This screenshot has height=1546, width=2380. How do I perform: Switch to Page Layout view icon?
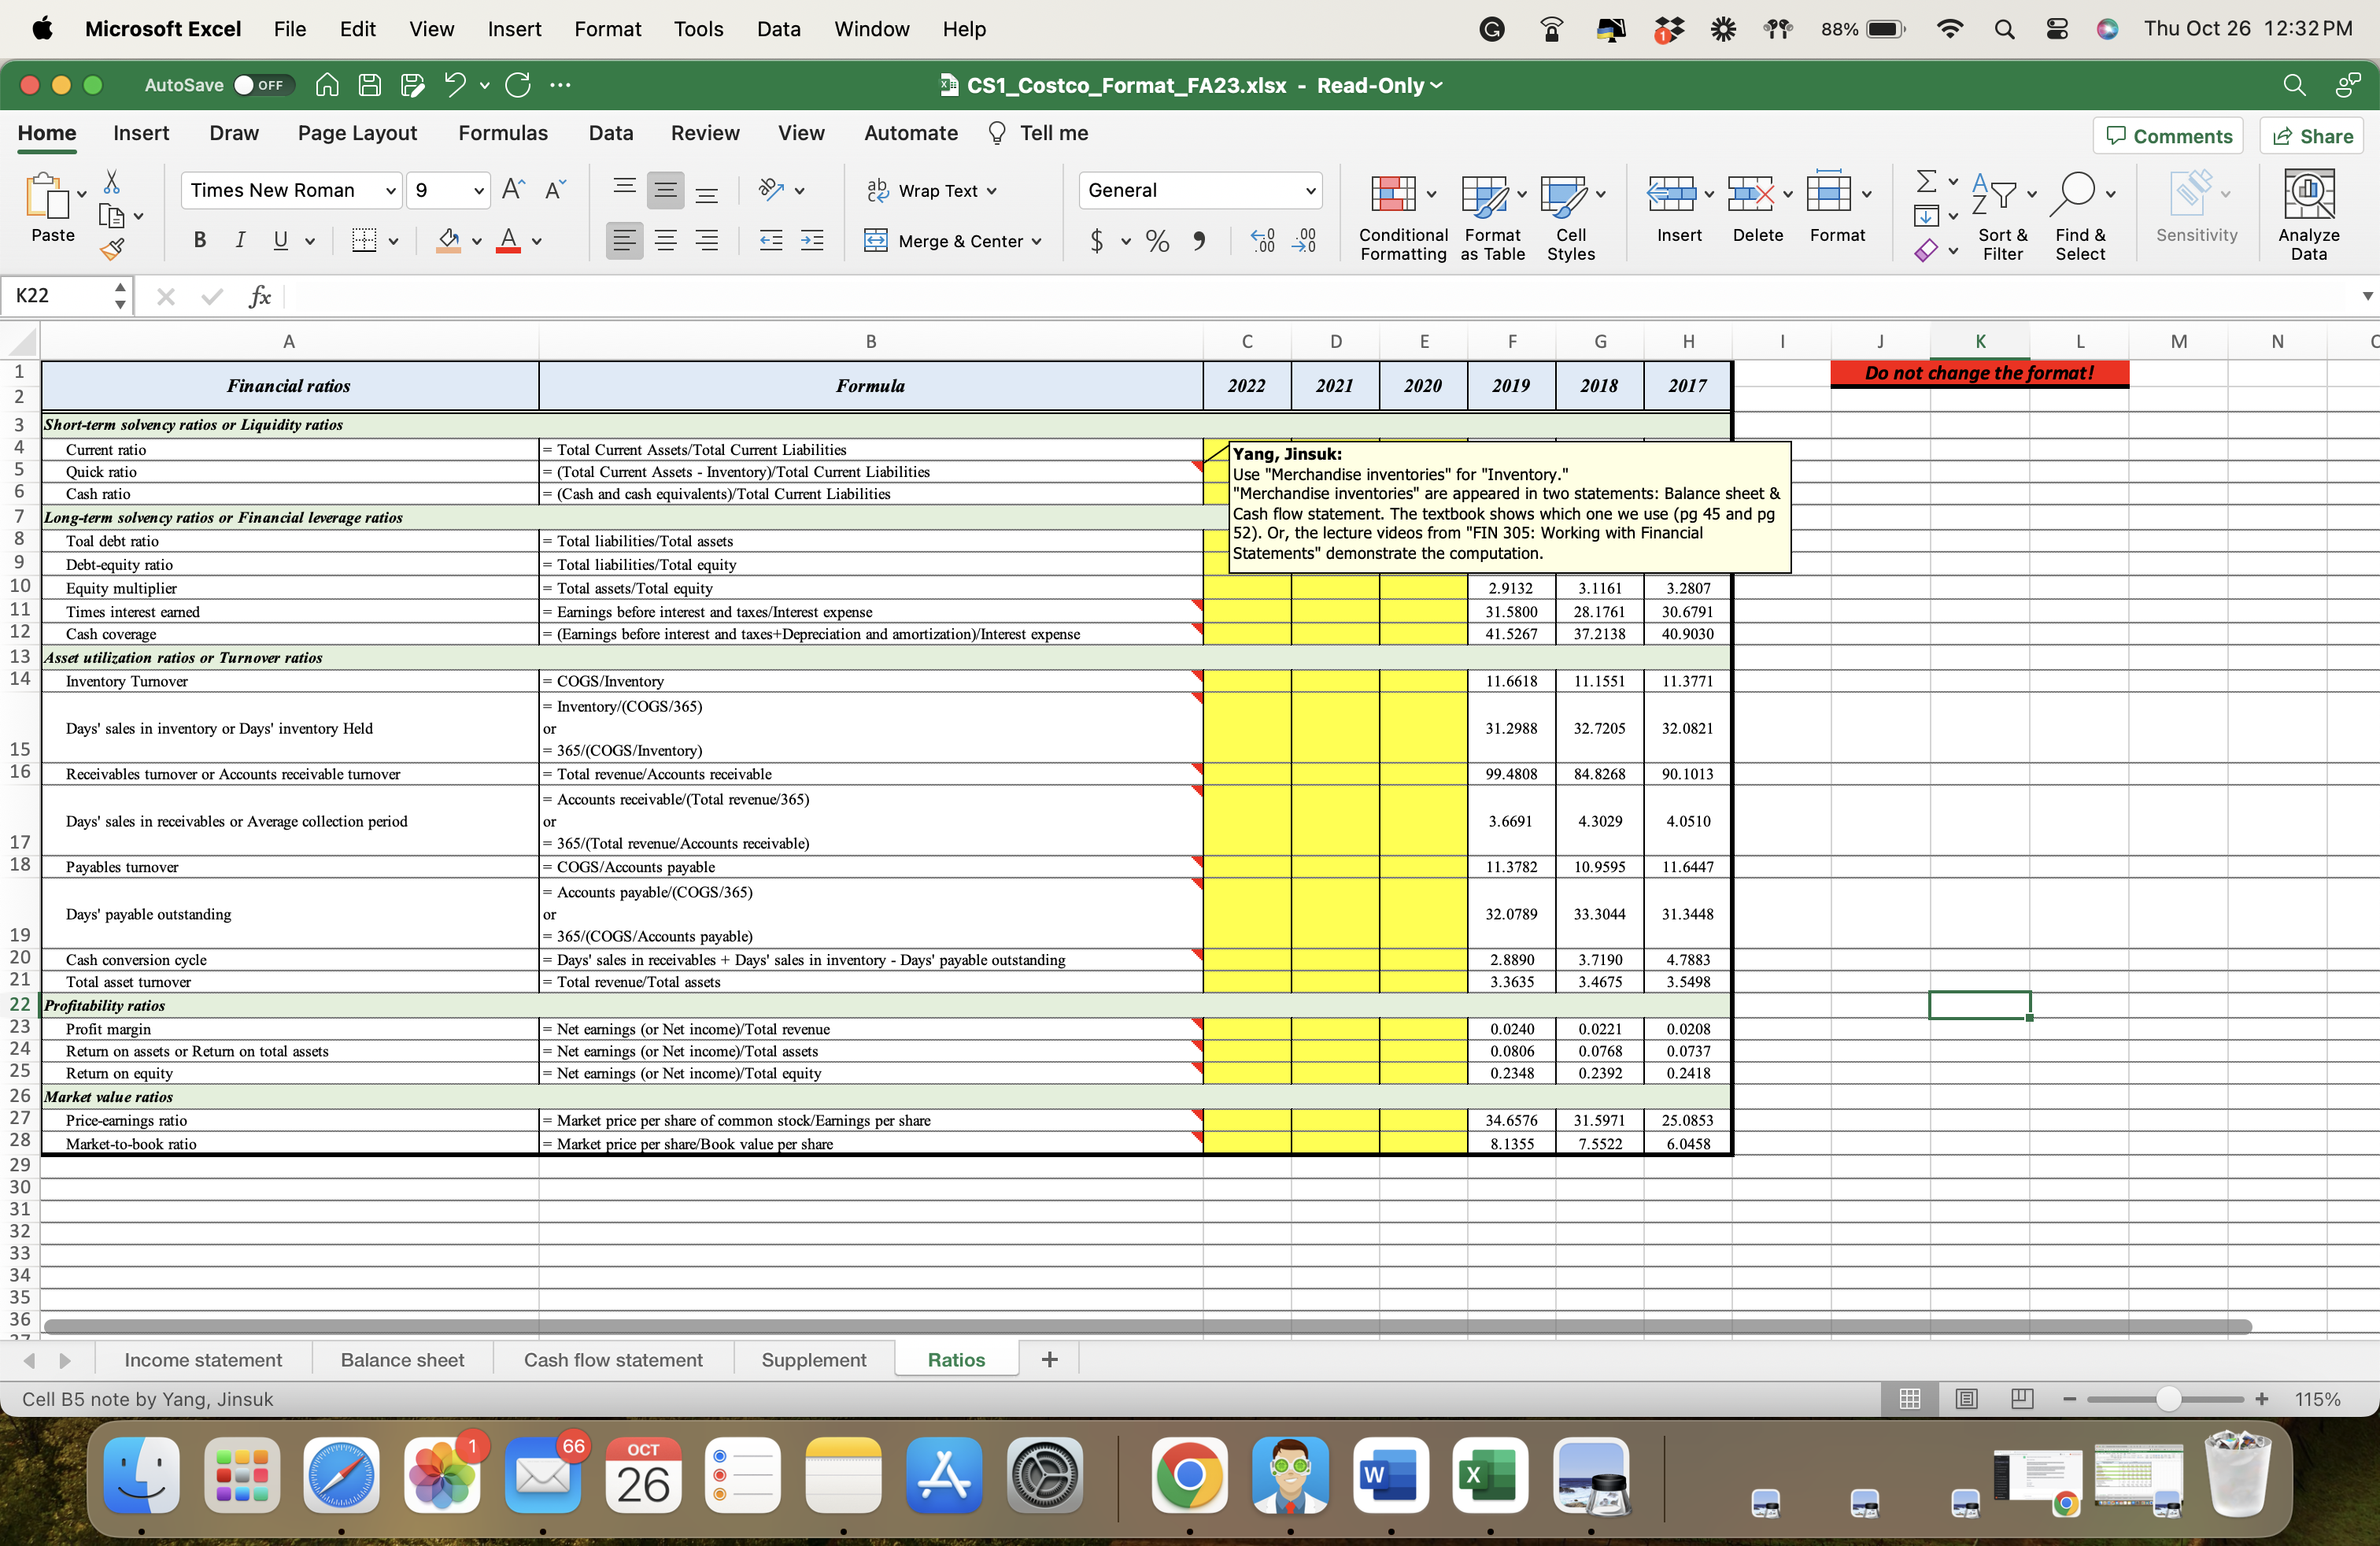click(1966, 1399)
